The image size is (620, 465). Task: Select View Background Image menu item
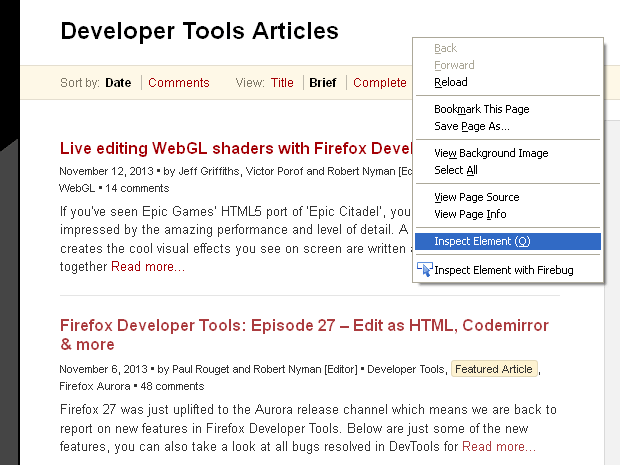pos(508,153)
